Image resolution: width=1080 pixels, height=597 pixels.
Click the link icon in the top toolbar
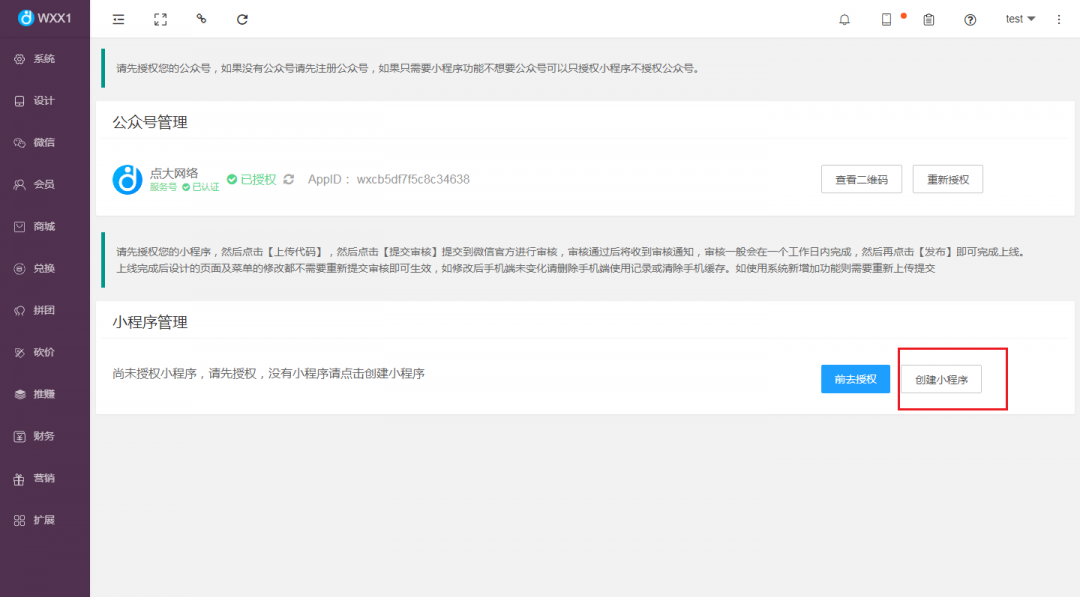coord(200,18)
